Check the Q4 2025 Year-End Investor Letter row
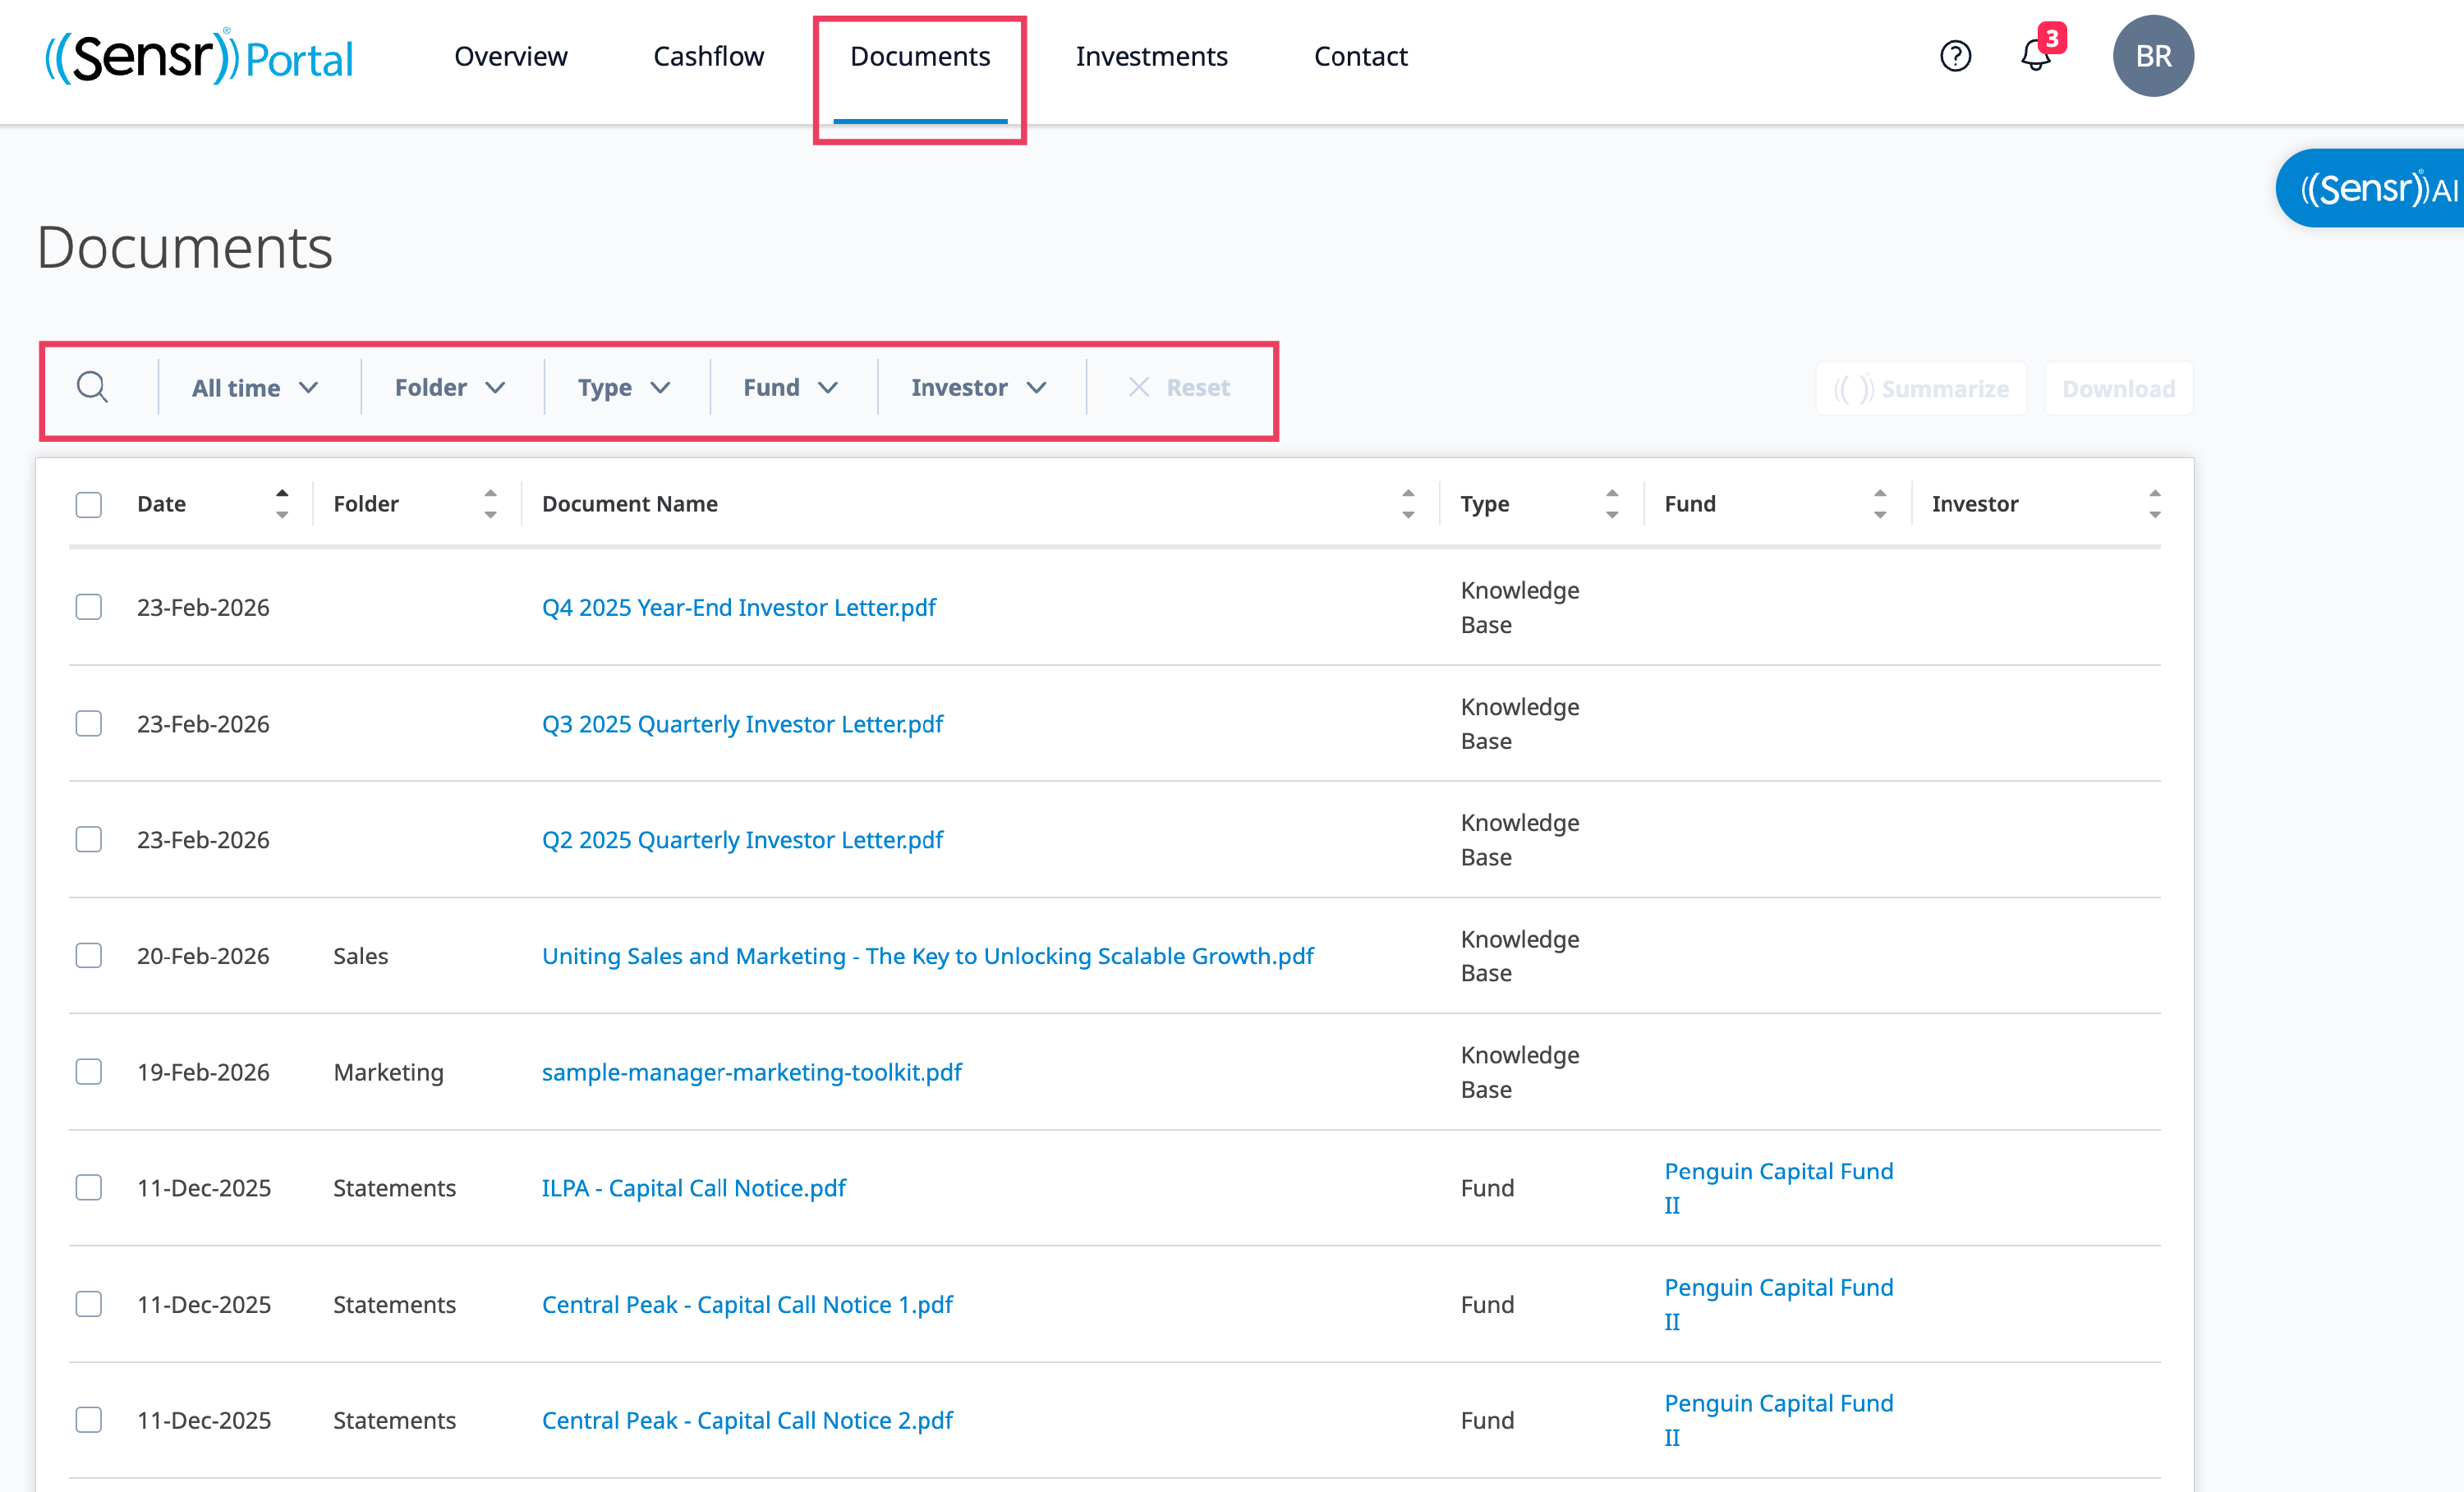 coord(89,608)
